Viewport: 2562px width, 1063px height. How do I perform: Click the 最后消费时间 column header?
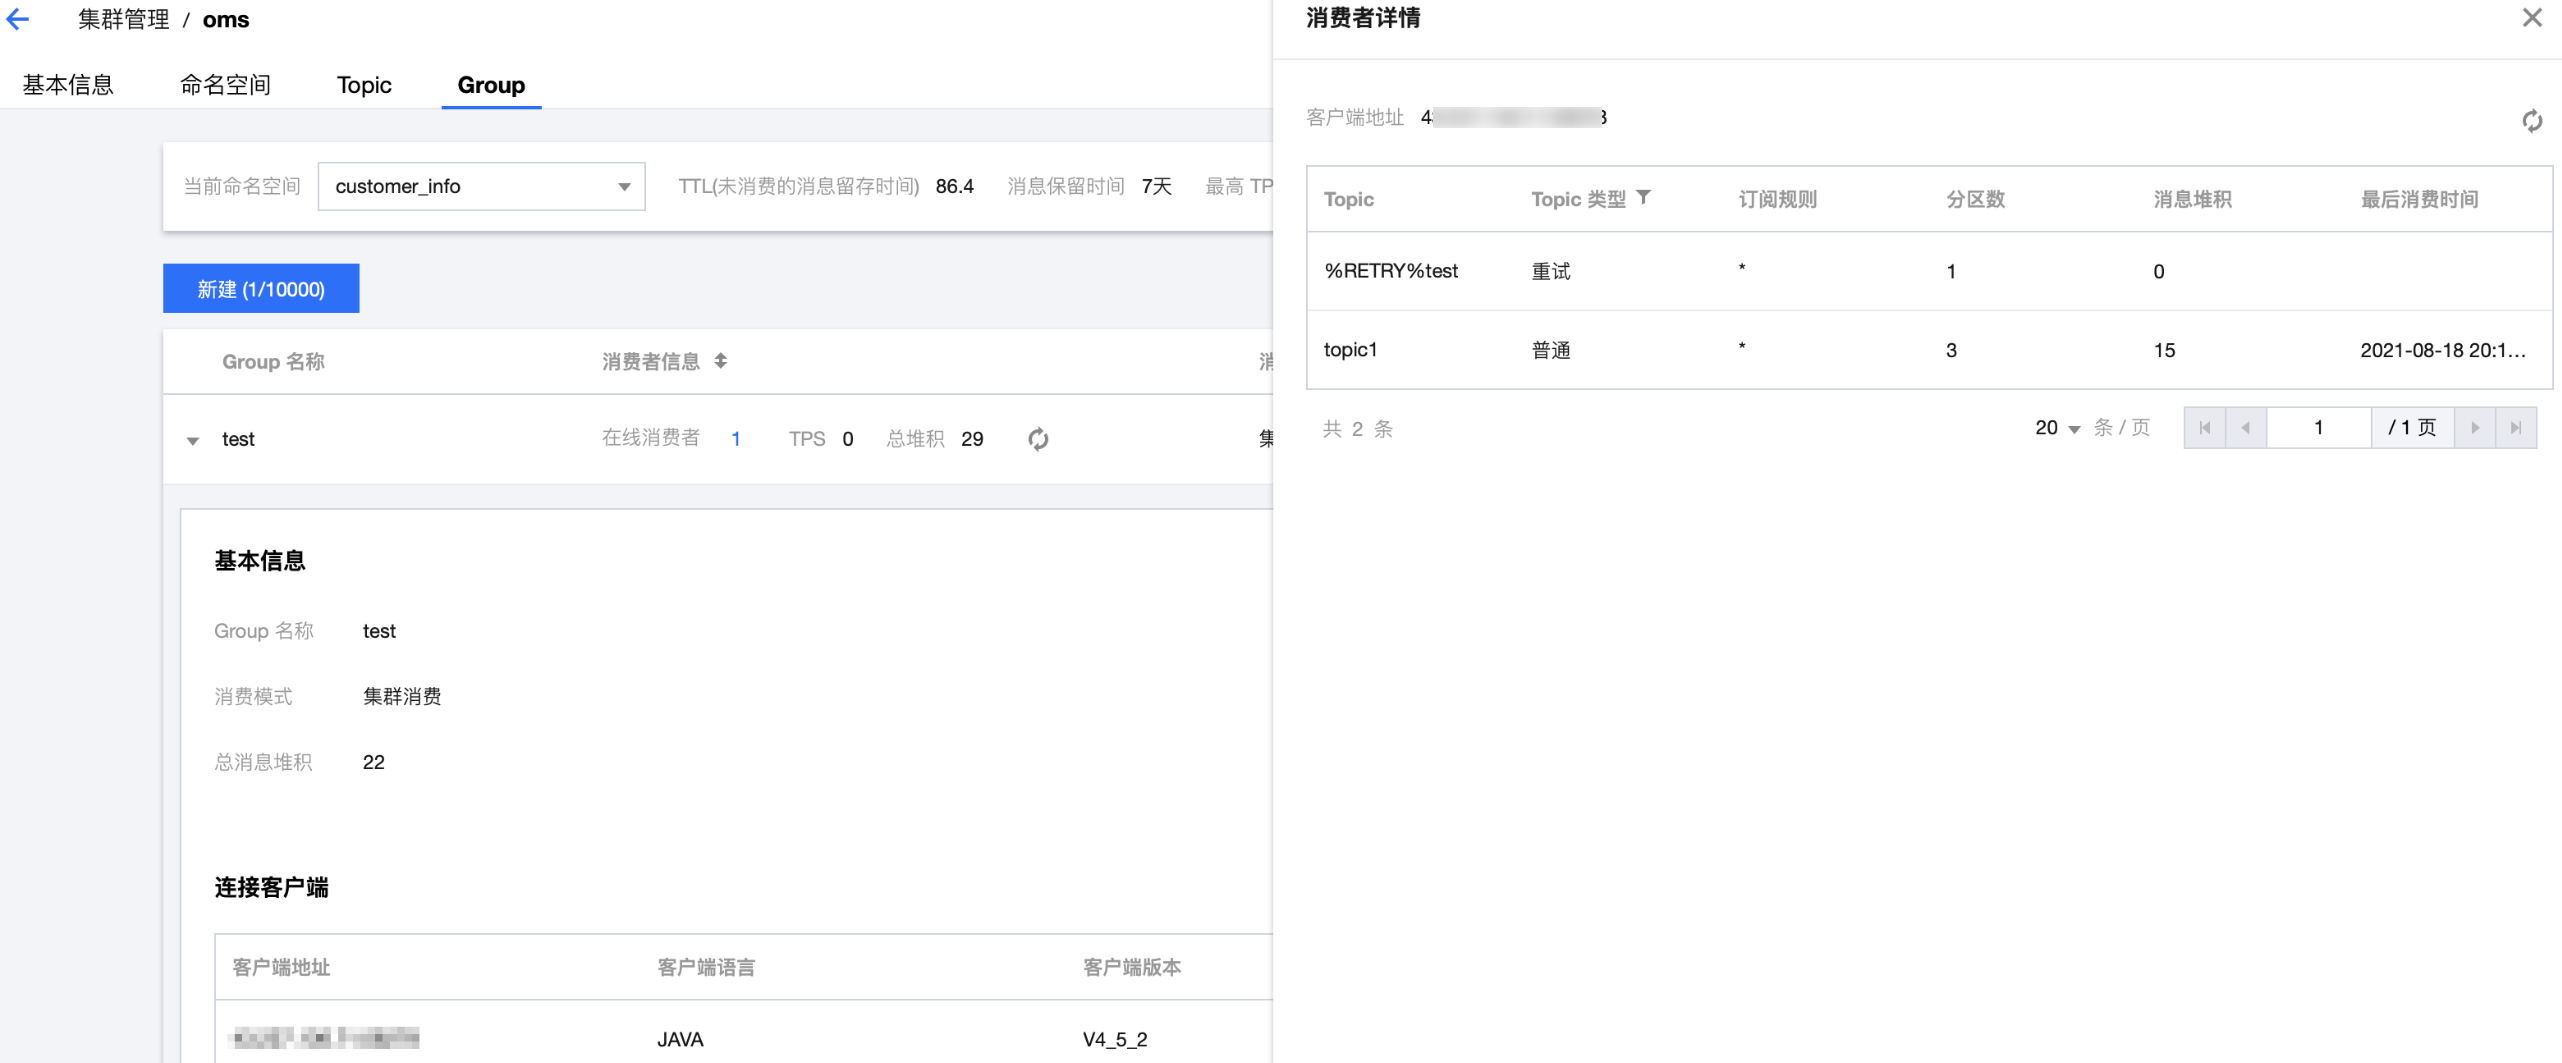click(x=2419, y=199)
